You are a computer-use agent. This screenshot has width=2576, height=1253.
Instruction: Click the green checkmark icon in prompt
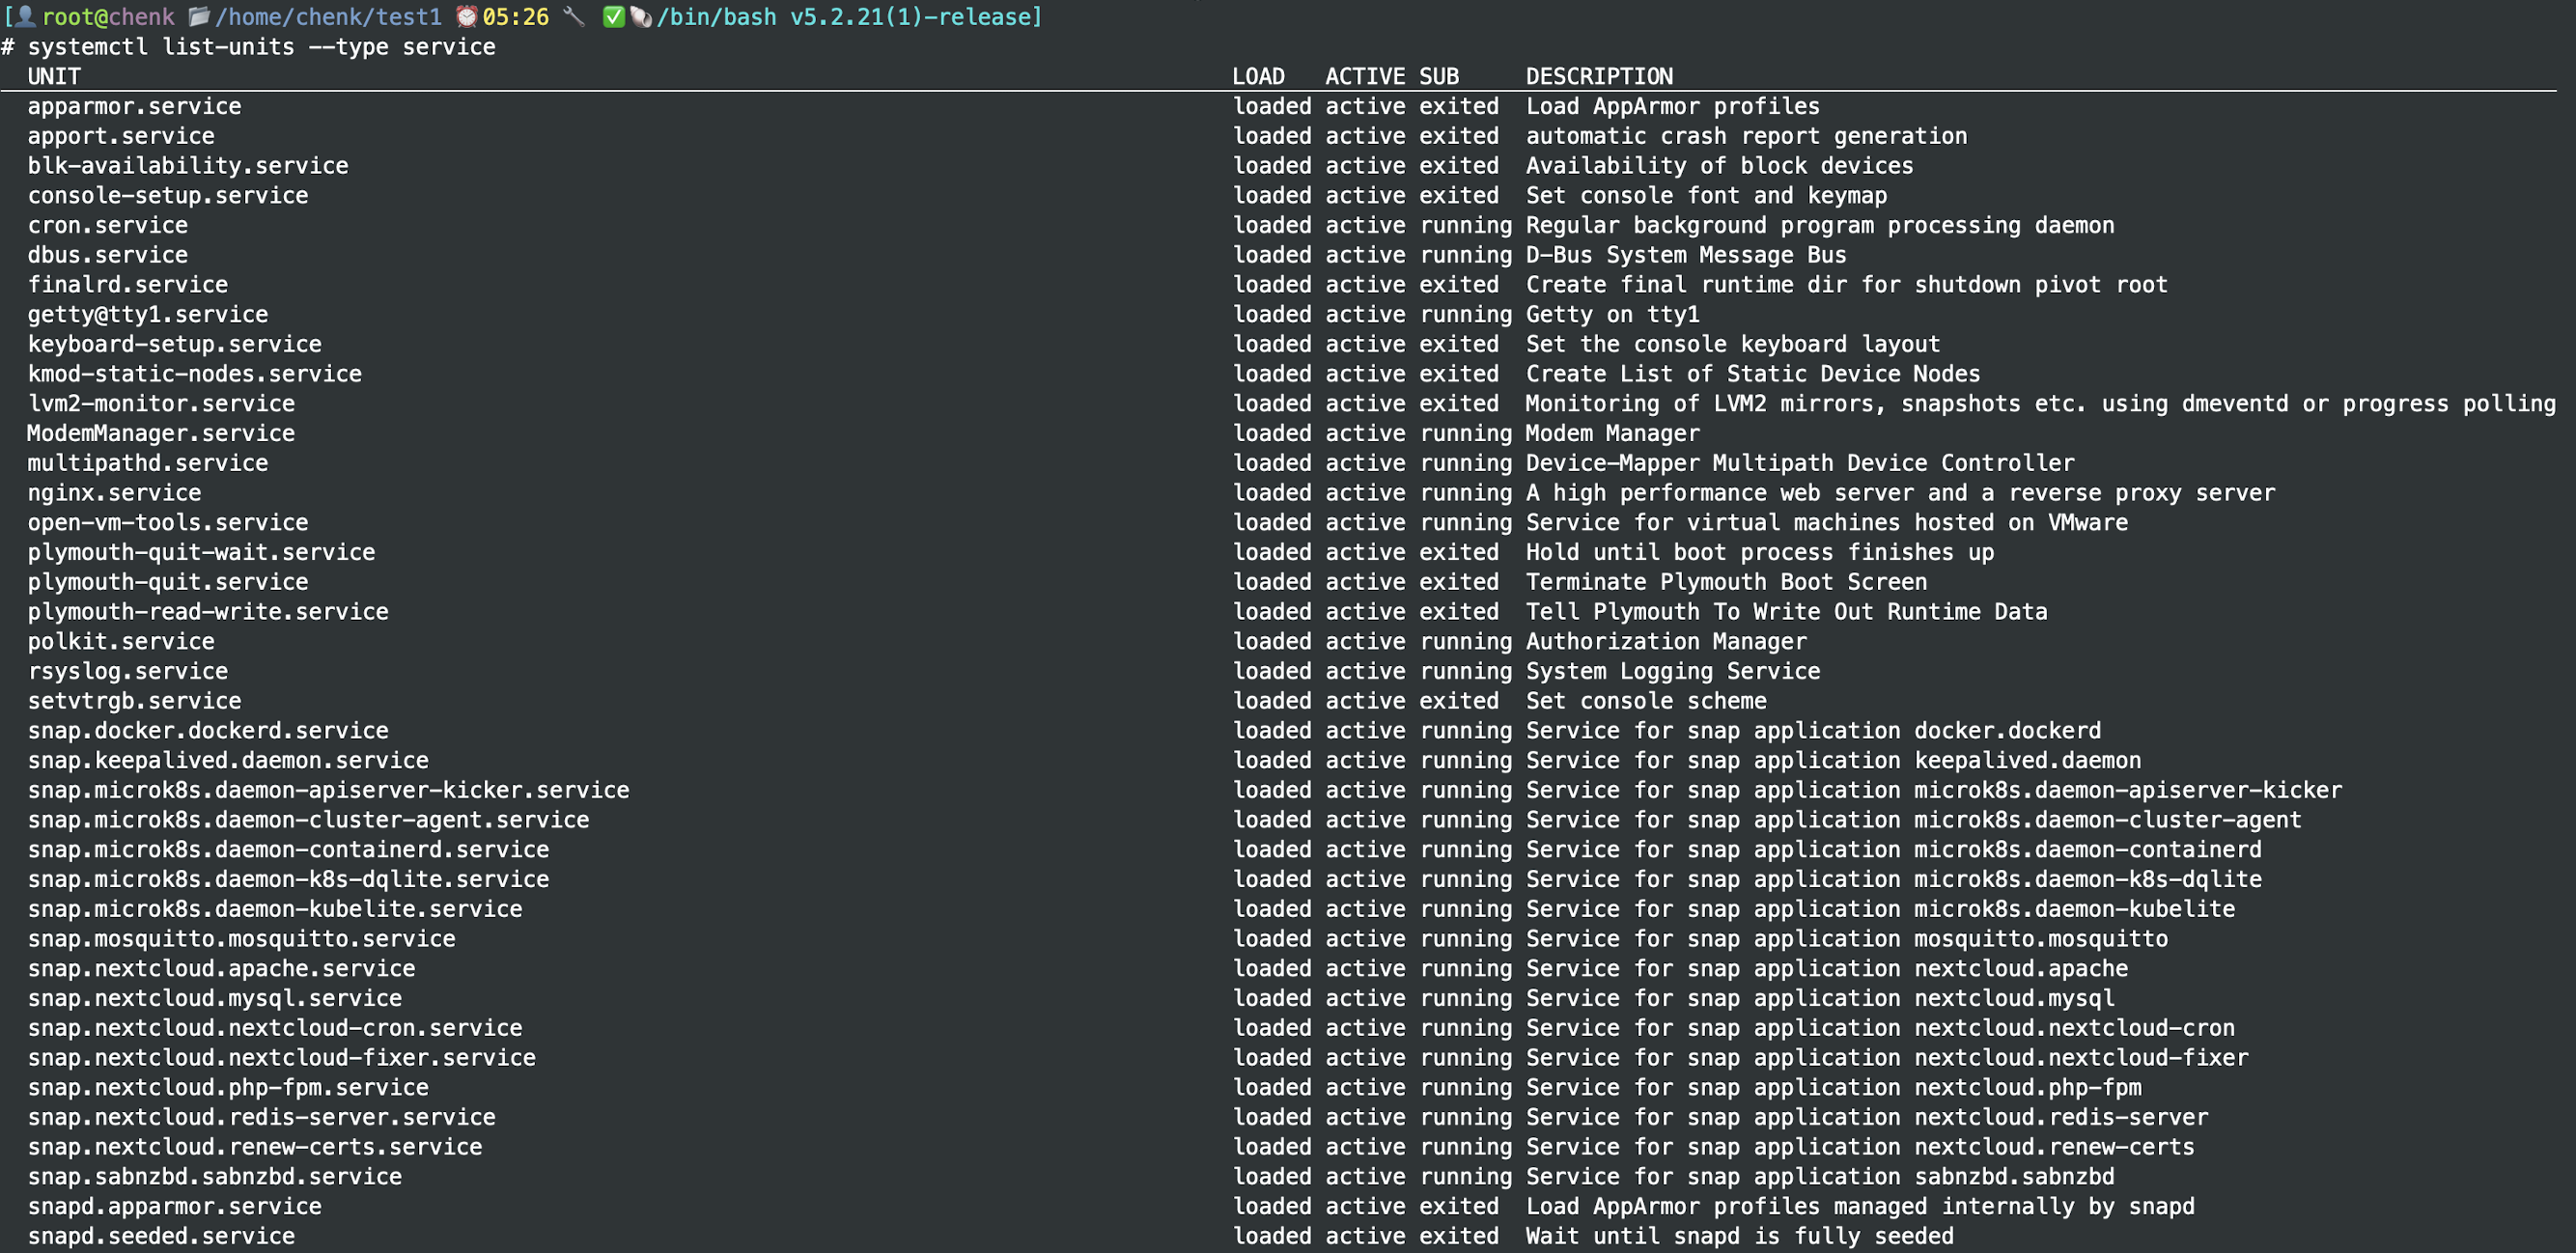coord(613,16)
